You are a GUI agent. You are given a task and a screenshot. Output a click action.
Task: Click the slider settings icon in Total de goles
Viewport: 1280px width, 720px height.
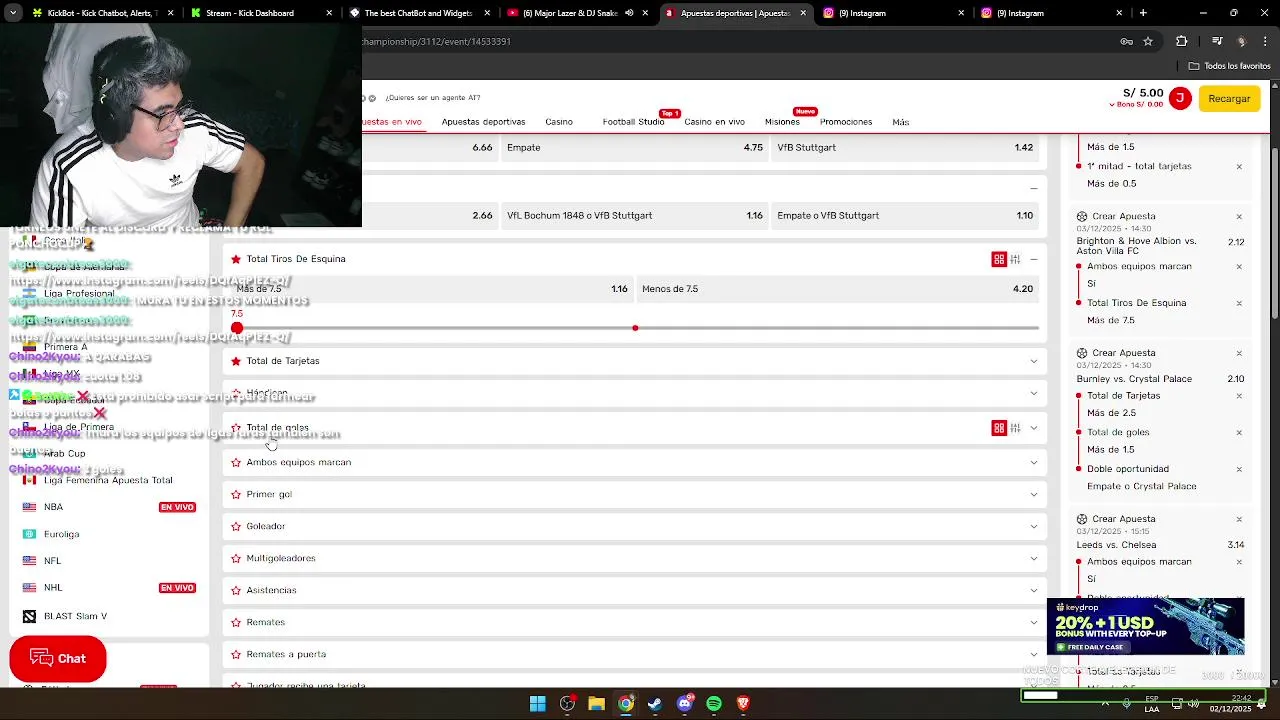(1015, 428)
